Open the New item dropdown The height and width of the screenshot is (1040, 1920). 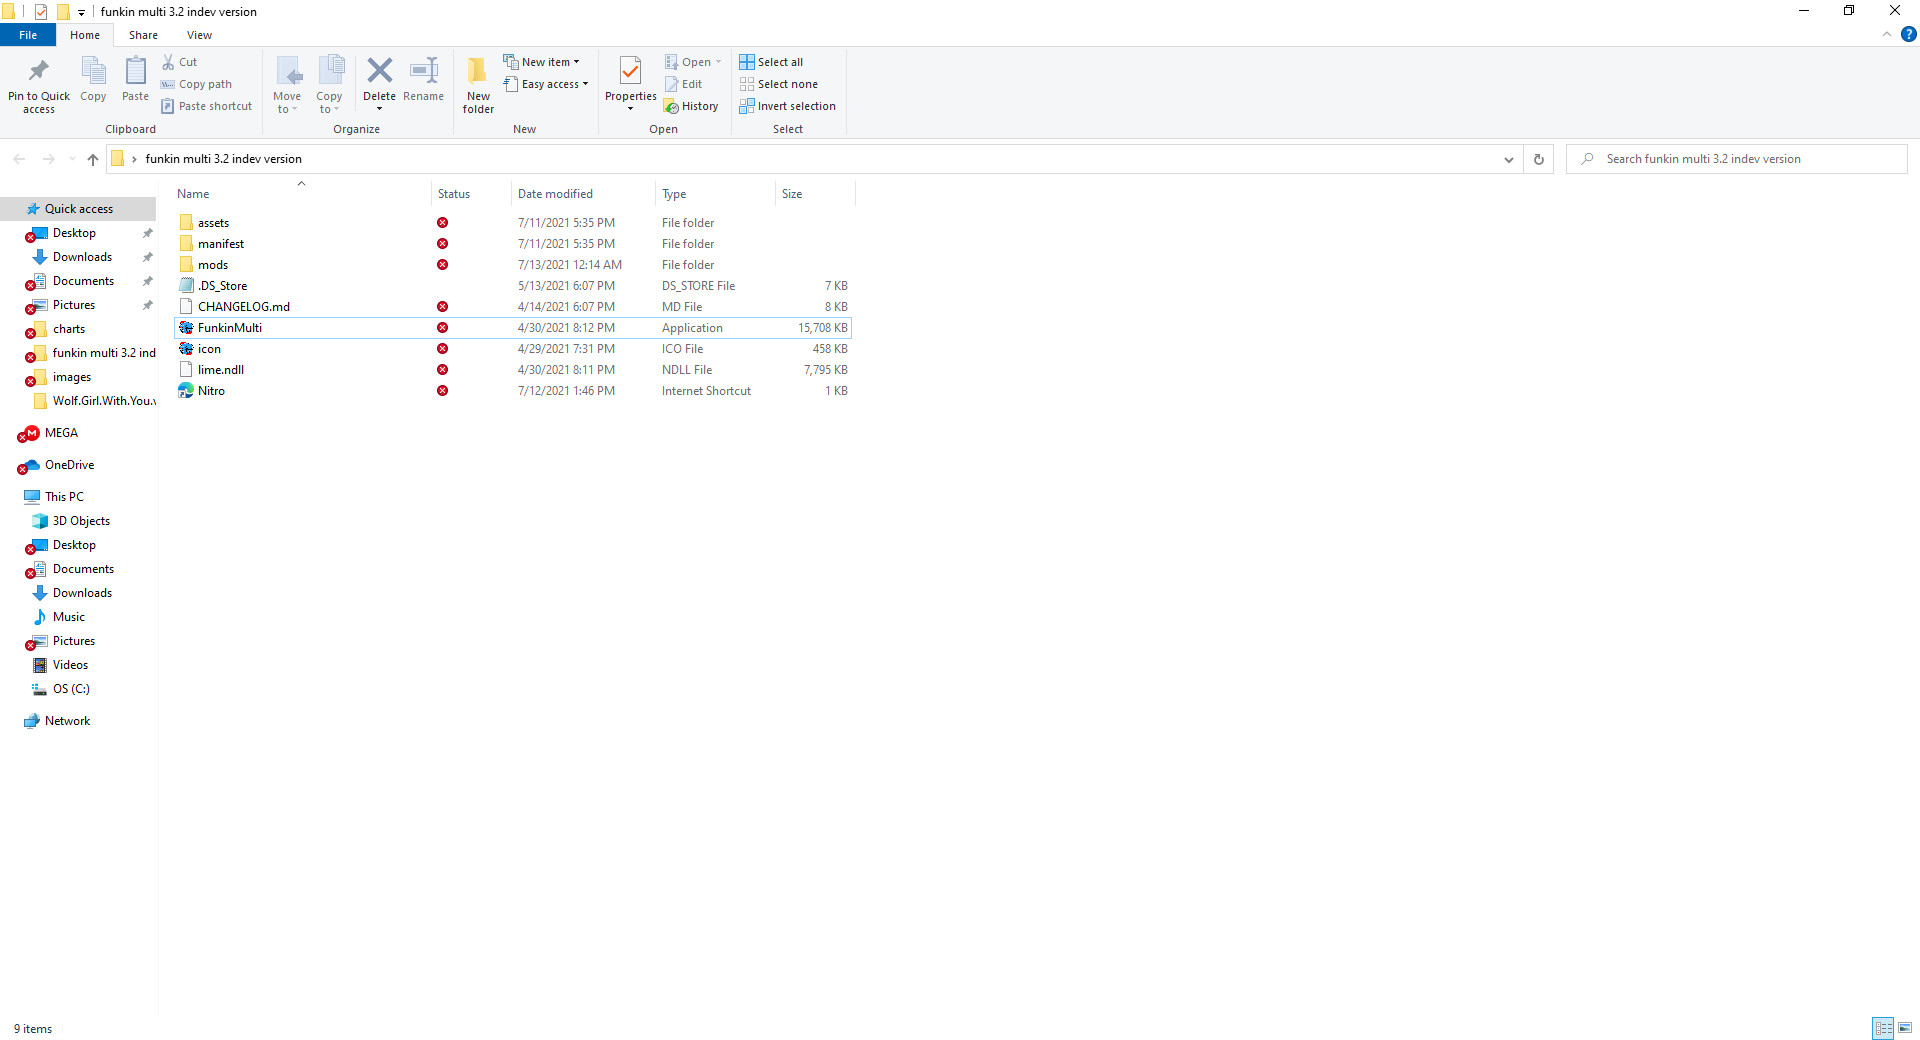(543, 61)
